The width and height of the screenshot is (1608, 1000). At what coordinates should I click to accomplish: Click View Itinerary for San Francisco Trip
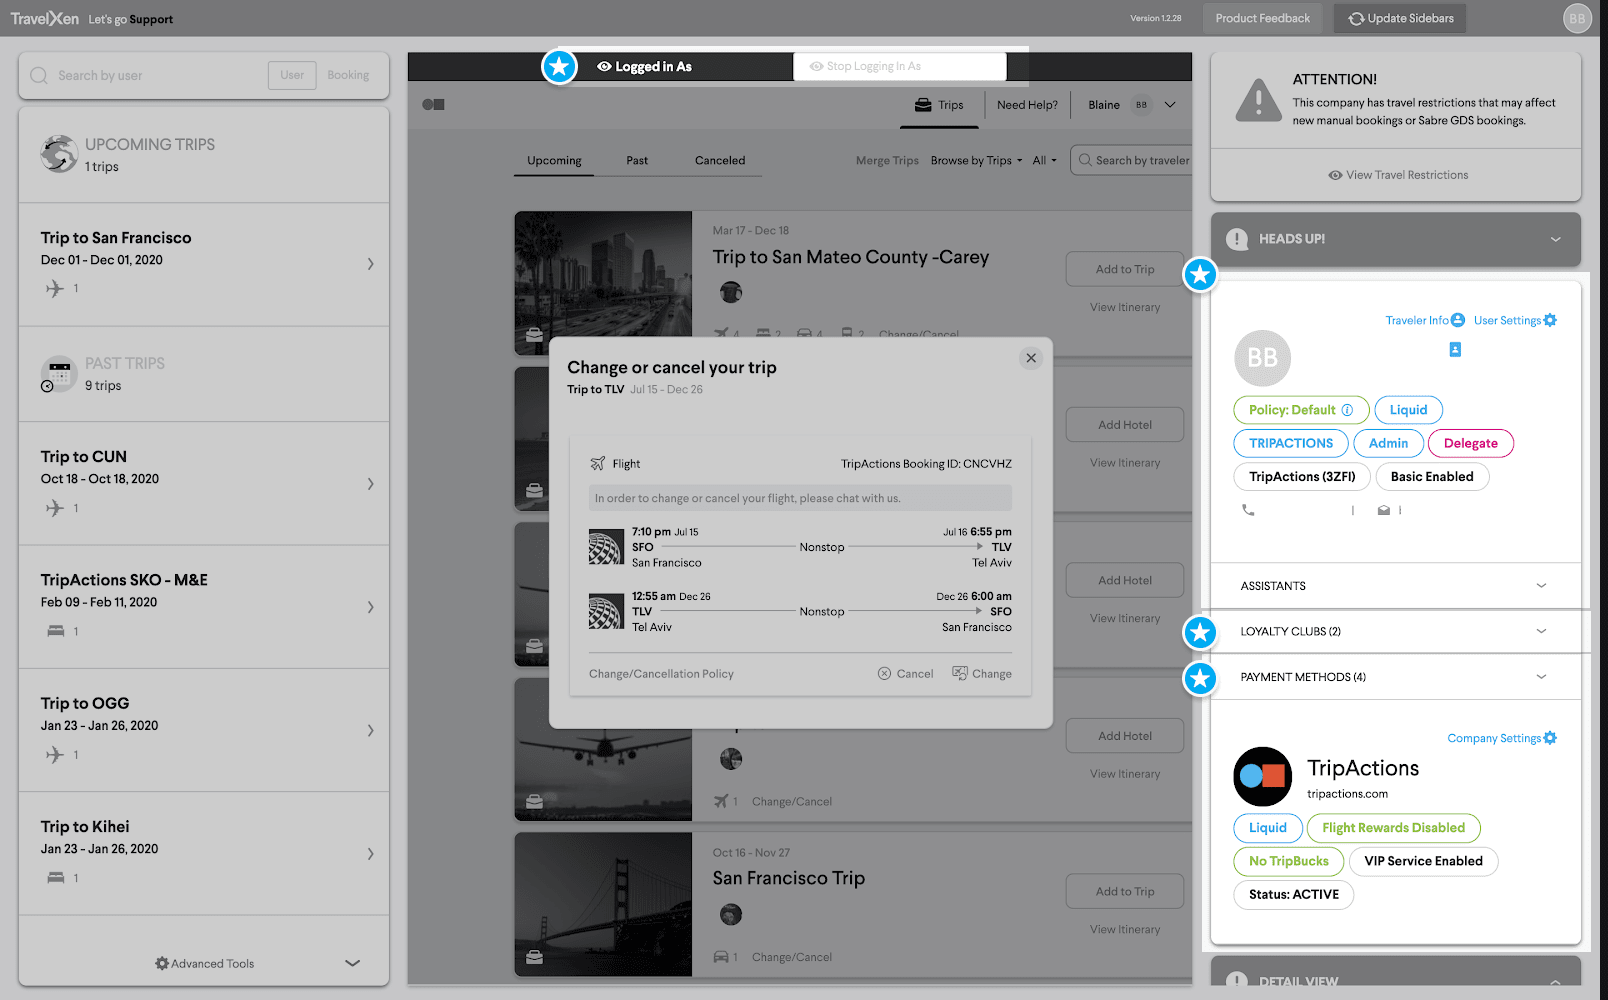(x=1125, y=929)
